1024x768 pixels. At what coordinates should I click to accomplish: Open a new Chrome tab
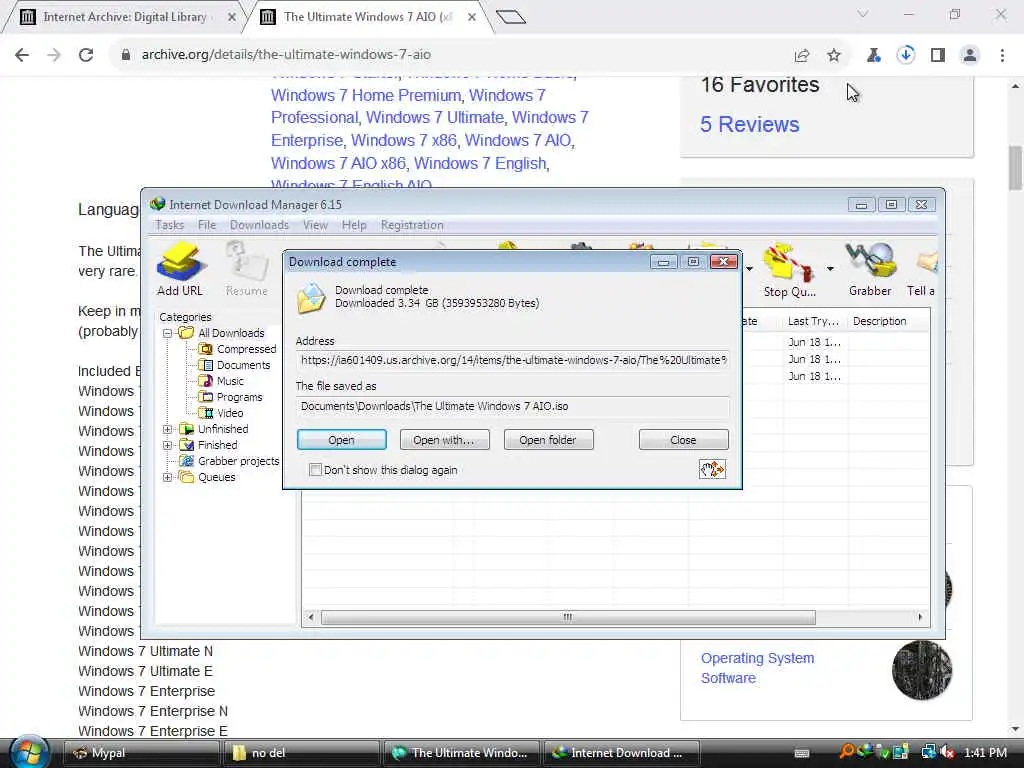pyautogui.click(x=511, y=17)
